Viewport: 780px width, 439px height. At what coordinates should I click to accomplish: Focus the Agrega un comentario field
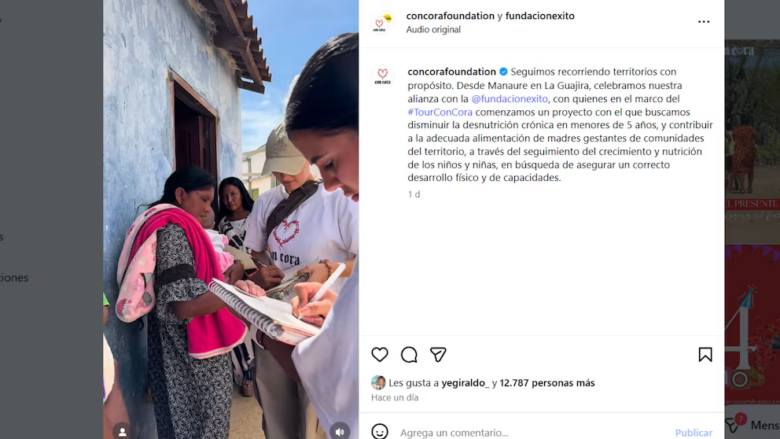[x=532, y=433]
